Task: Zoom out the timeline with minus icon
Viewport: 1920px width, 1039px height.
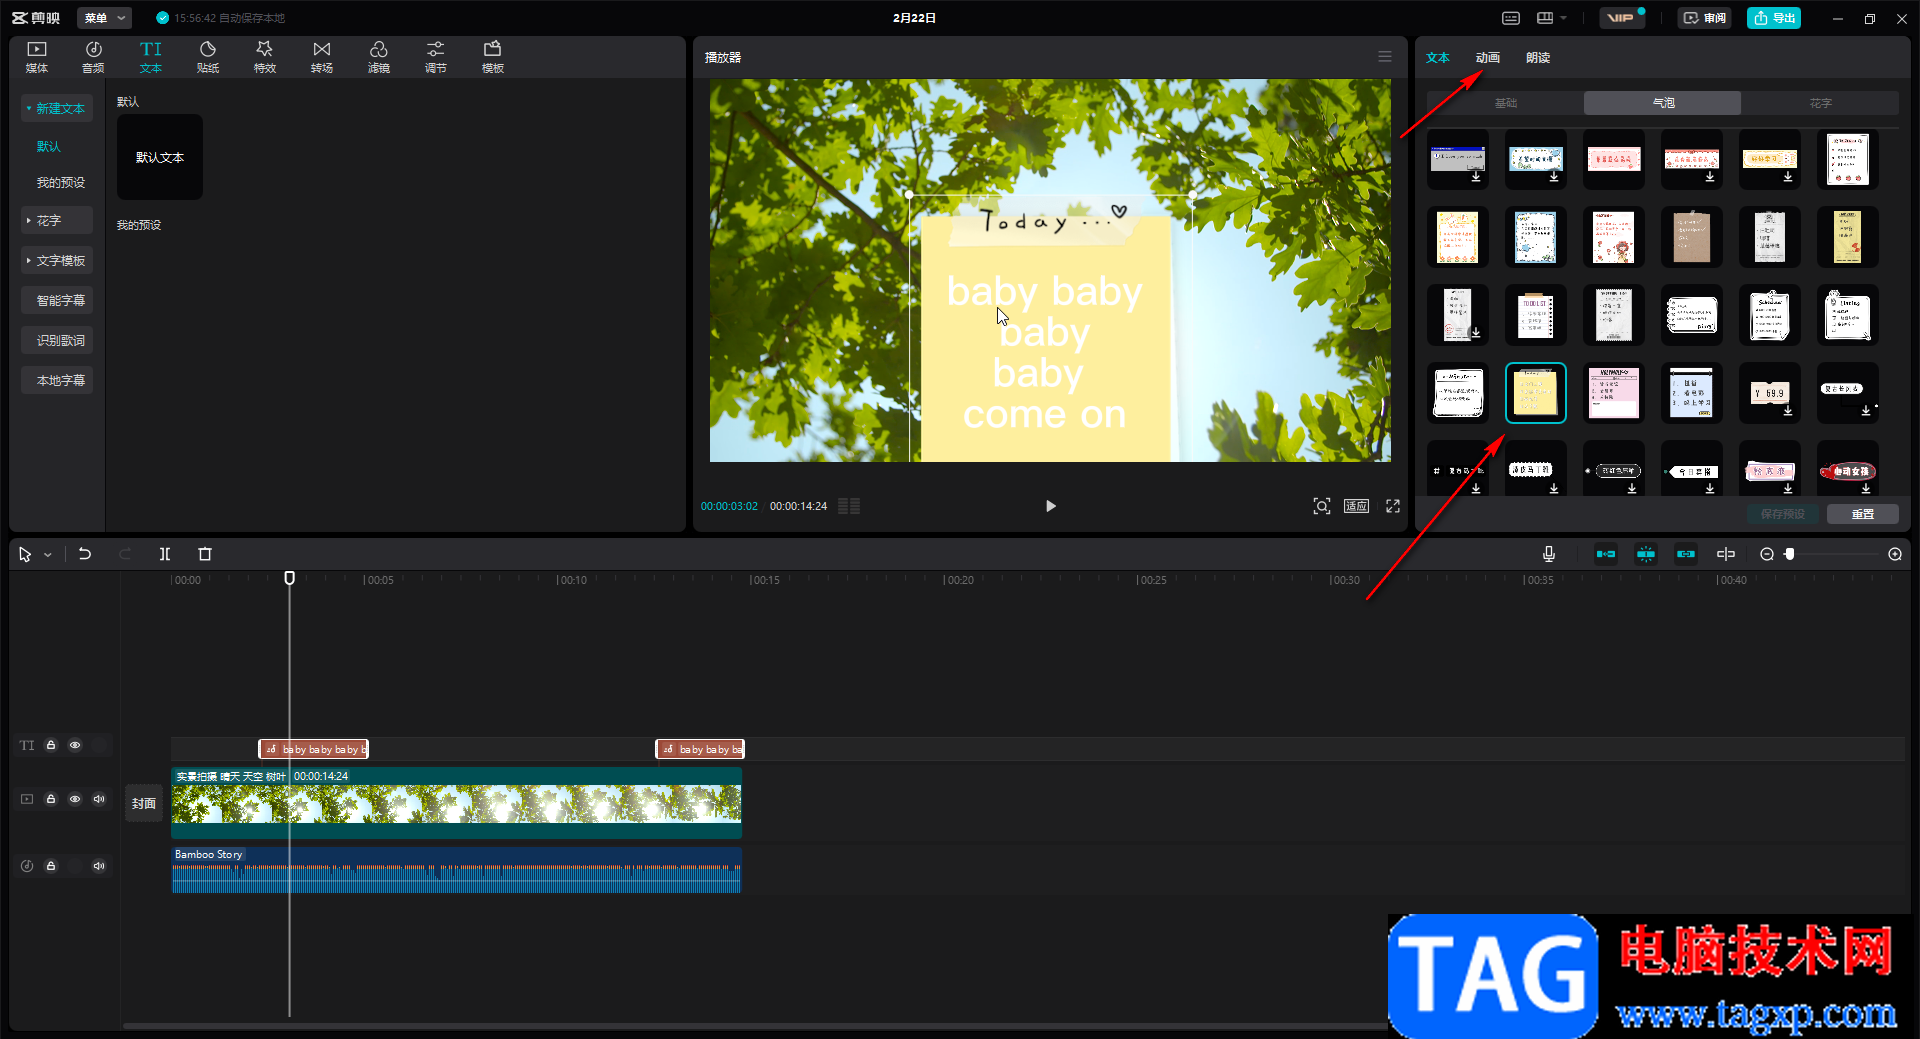Action: pyautogui.click(x=1767, y=554)
